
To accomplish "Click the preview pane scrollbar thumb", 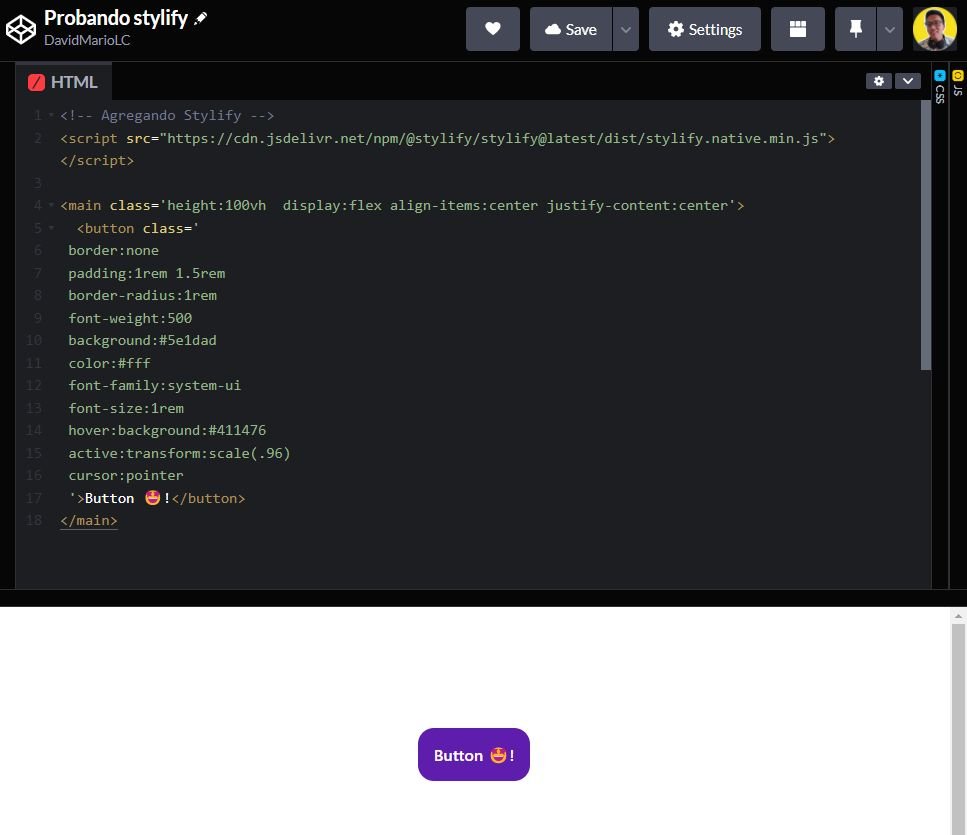I will tap(958, 730).
